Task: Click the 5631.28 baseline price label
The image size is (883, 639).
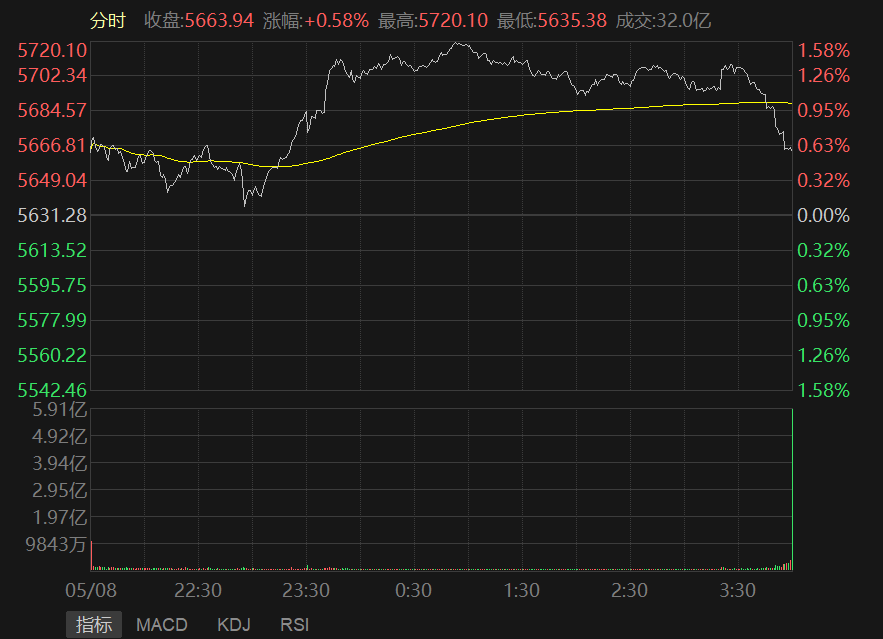Action: tap(52, 215)
